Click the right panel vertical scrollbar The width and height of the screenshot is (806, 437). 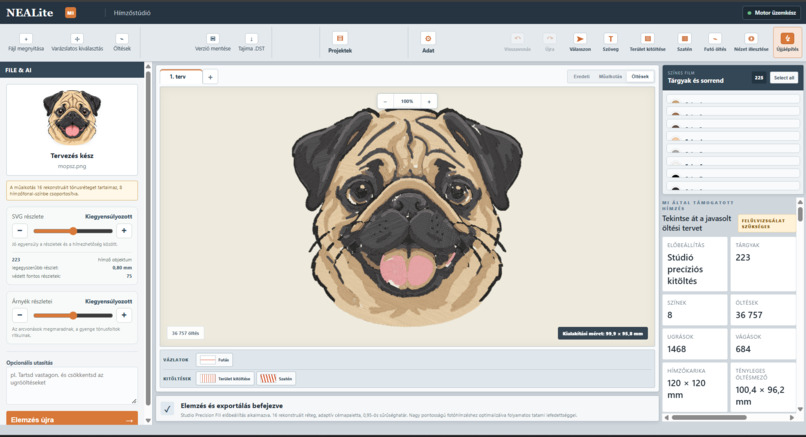click(x=800, y=214)
